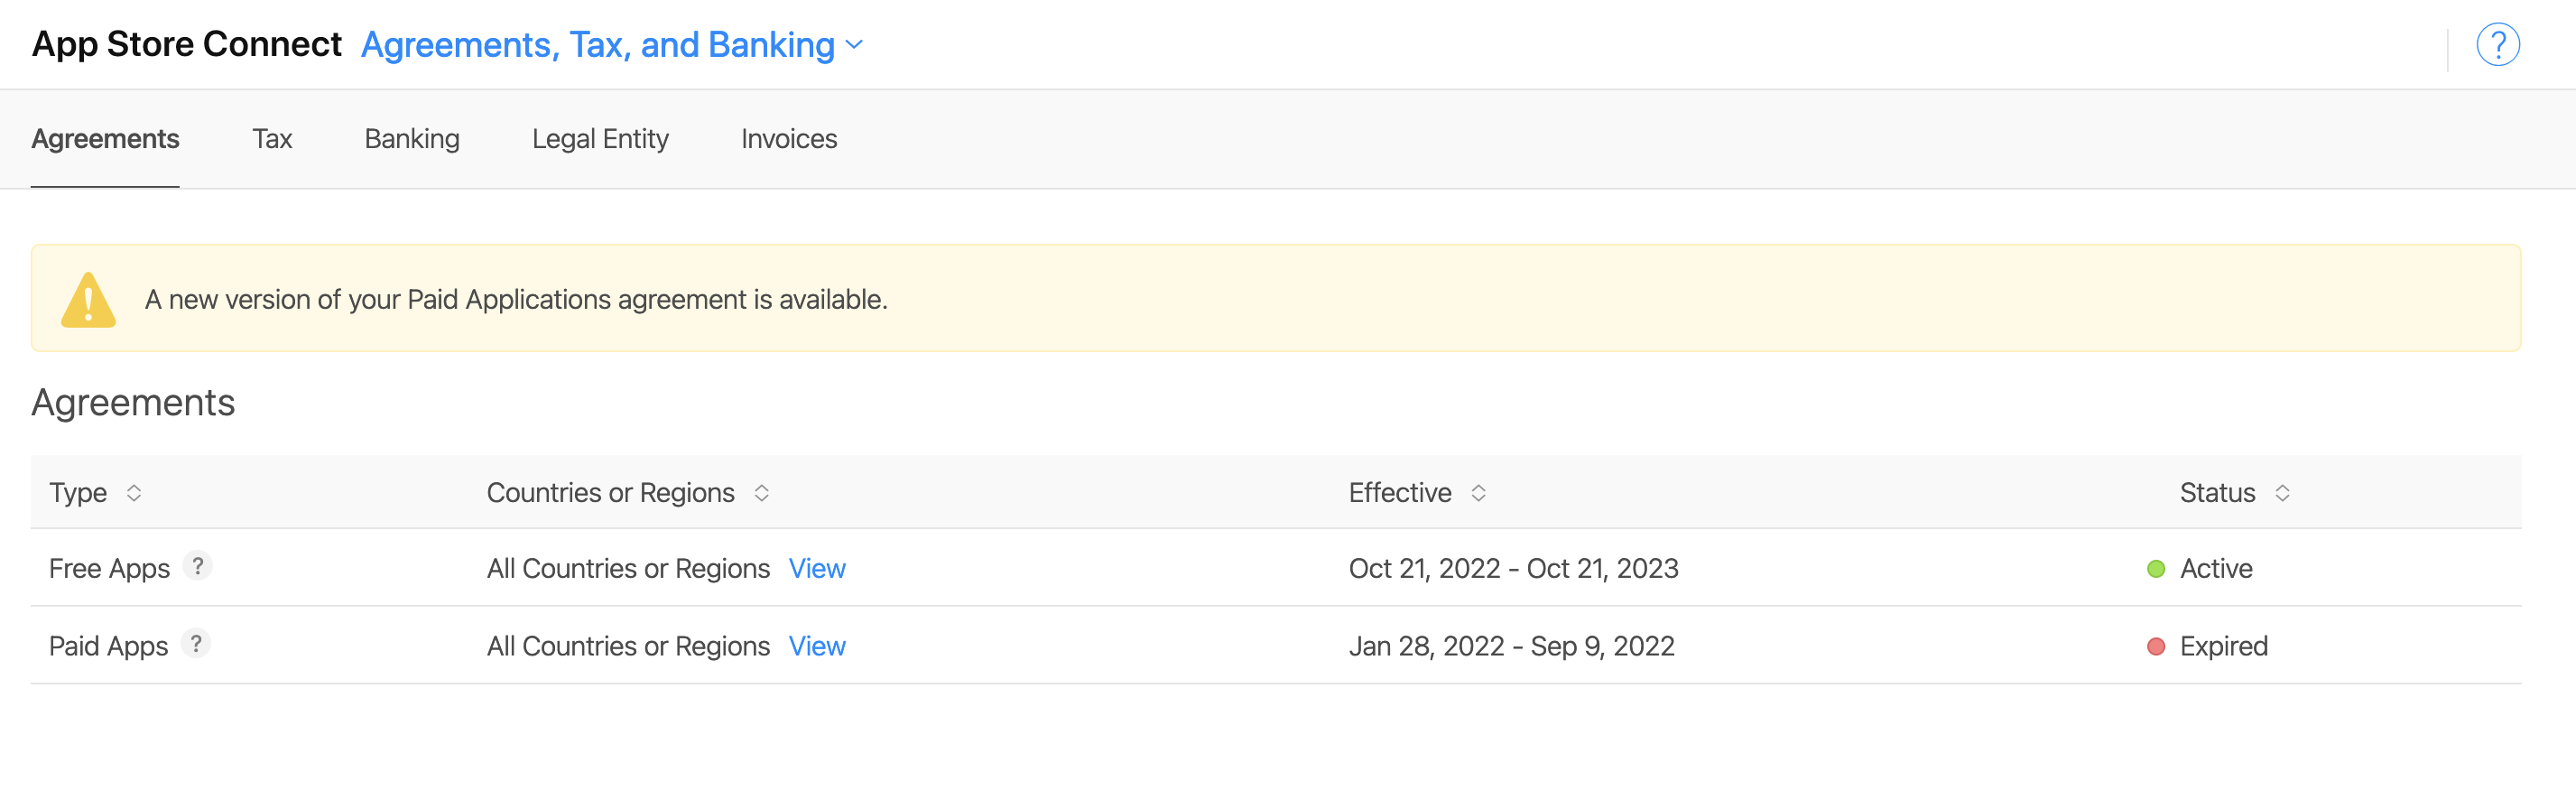Click the Paid Applications agreement notice banner
This screenshot has height=809, width=2576.
(1275, 298)
